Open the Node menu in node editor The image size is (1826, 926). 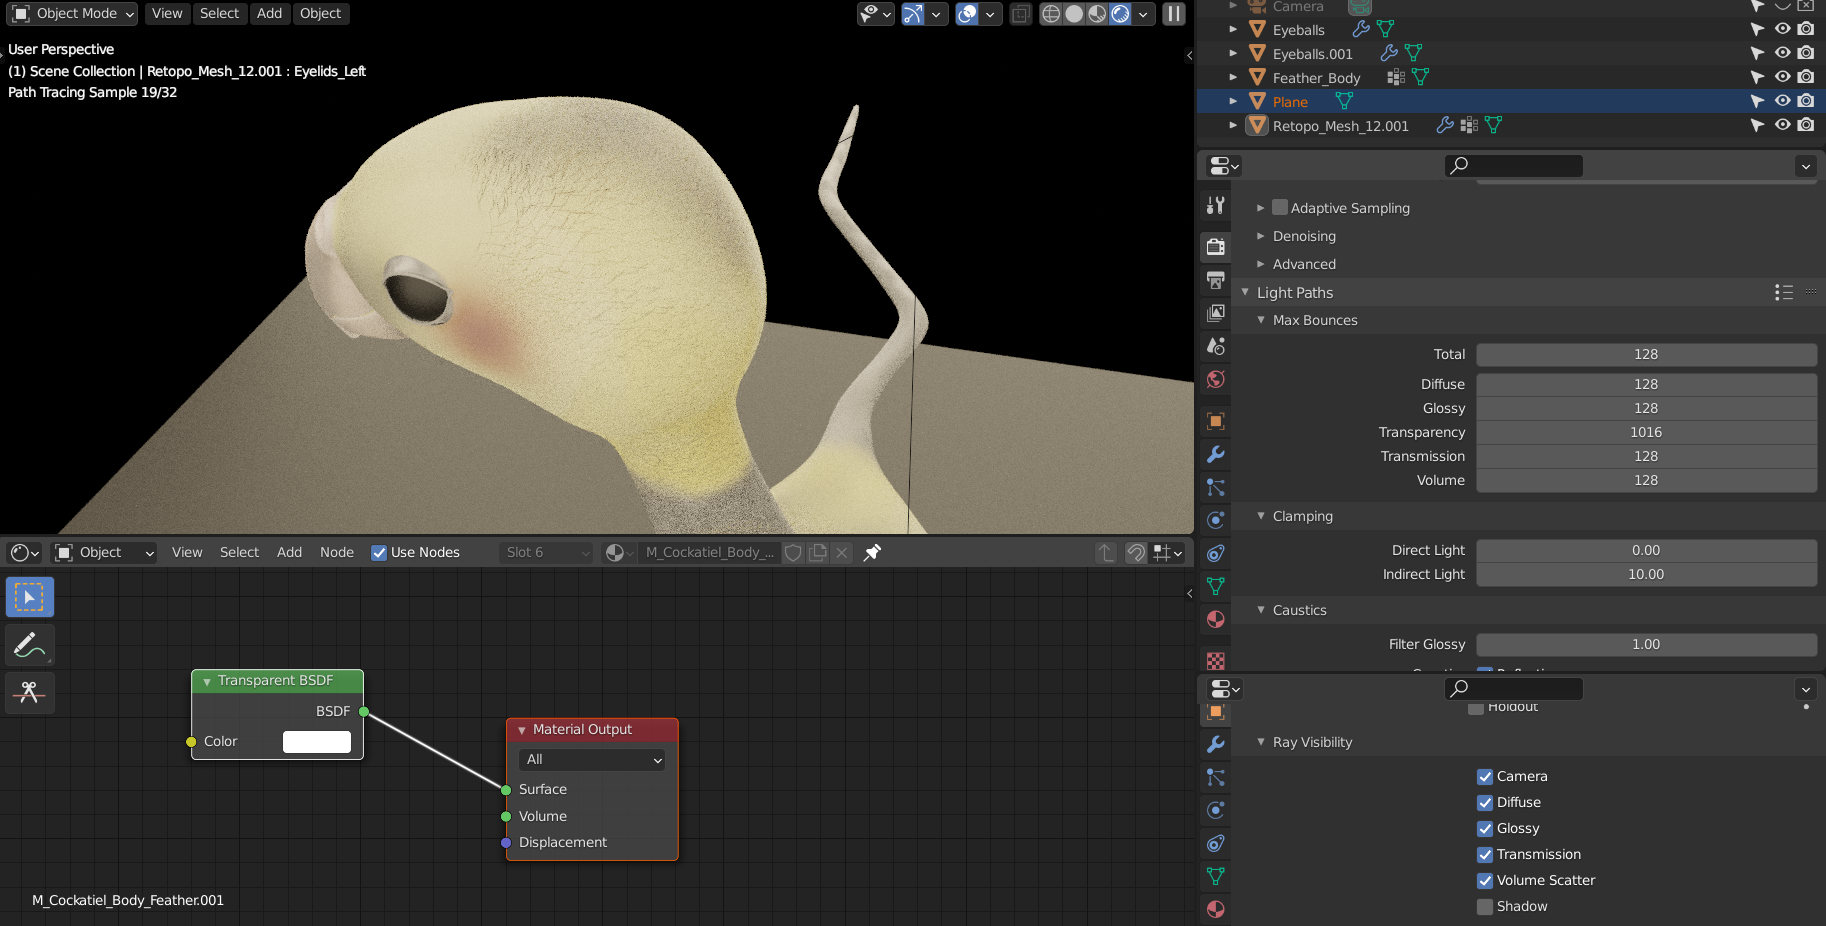[x=336, y=552]
